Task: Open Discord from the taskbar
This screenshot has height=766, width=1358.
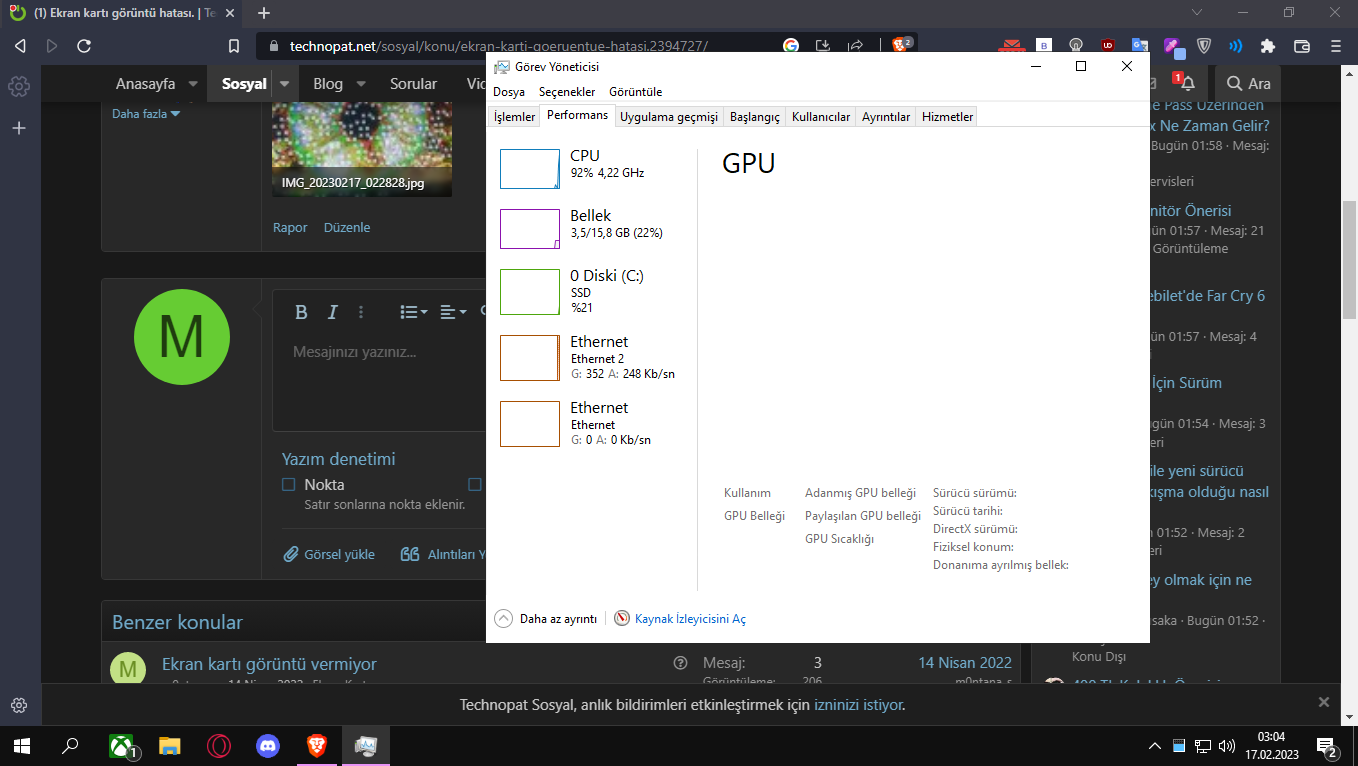Action: [268, 746]
